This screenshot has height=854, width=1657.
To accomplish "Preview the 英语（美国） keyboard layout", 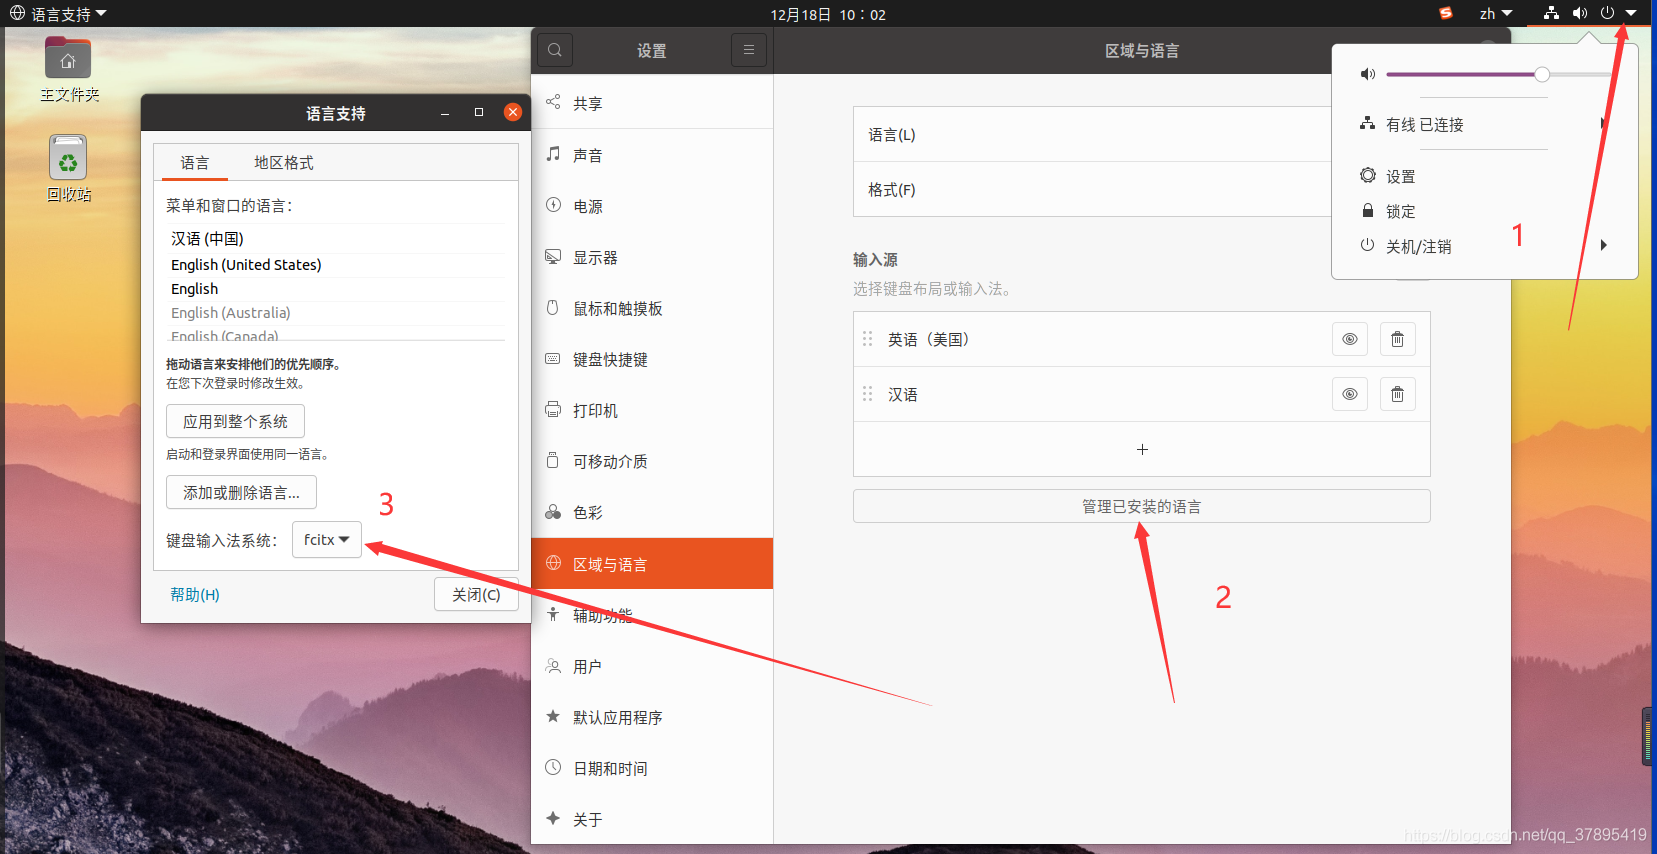I will tap(1349, 339).
